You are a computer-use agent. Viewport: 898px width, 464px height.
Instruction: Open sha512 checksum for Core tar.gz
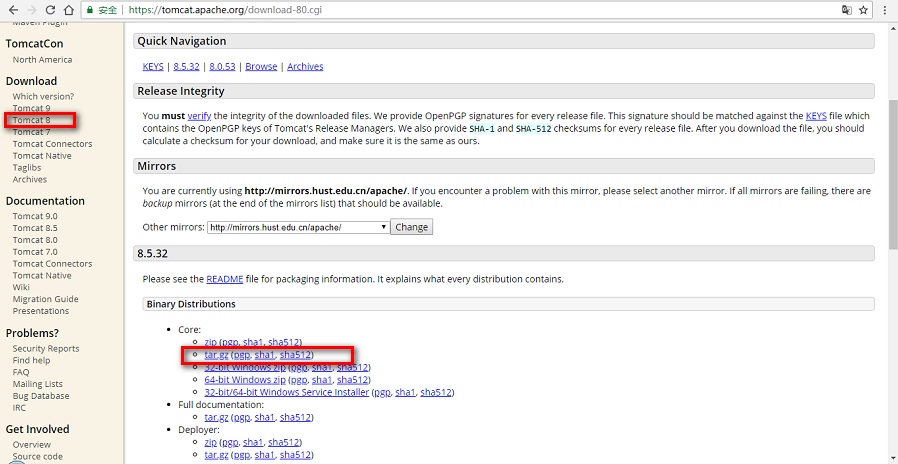point(295,355)
